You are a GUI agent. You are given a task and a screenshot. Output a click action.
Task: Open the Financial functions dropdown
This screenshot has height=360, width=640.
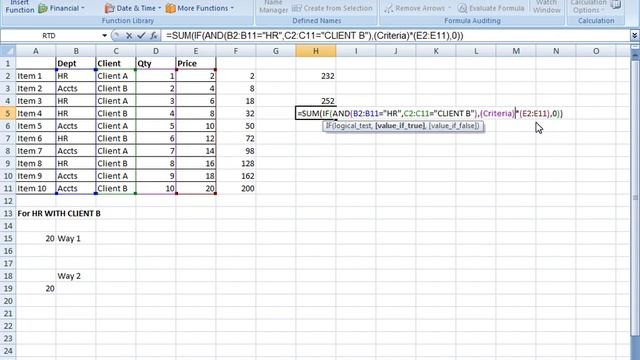pyautogui.click(x=61, y=8)
